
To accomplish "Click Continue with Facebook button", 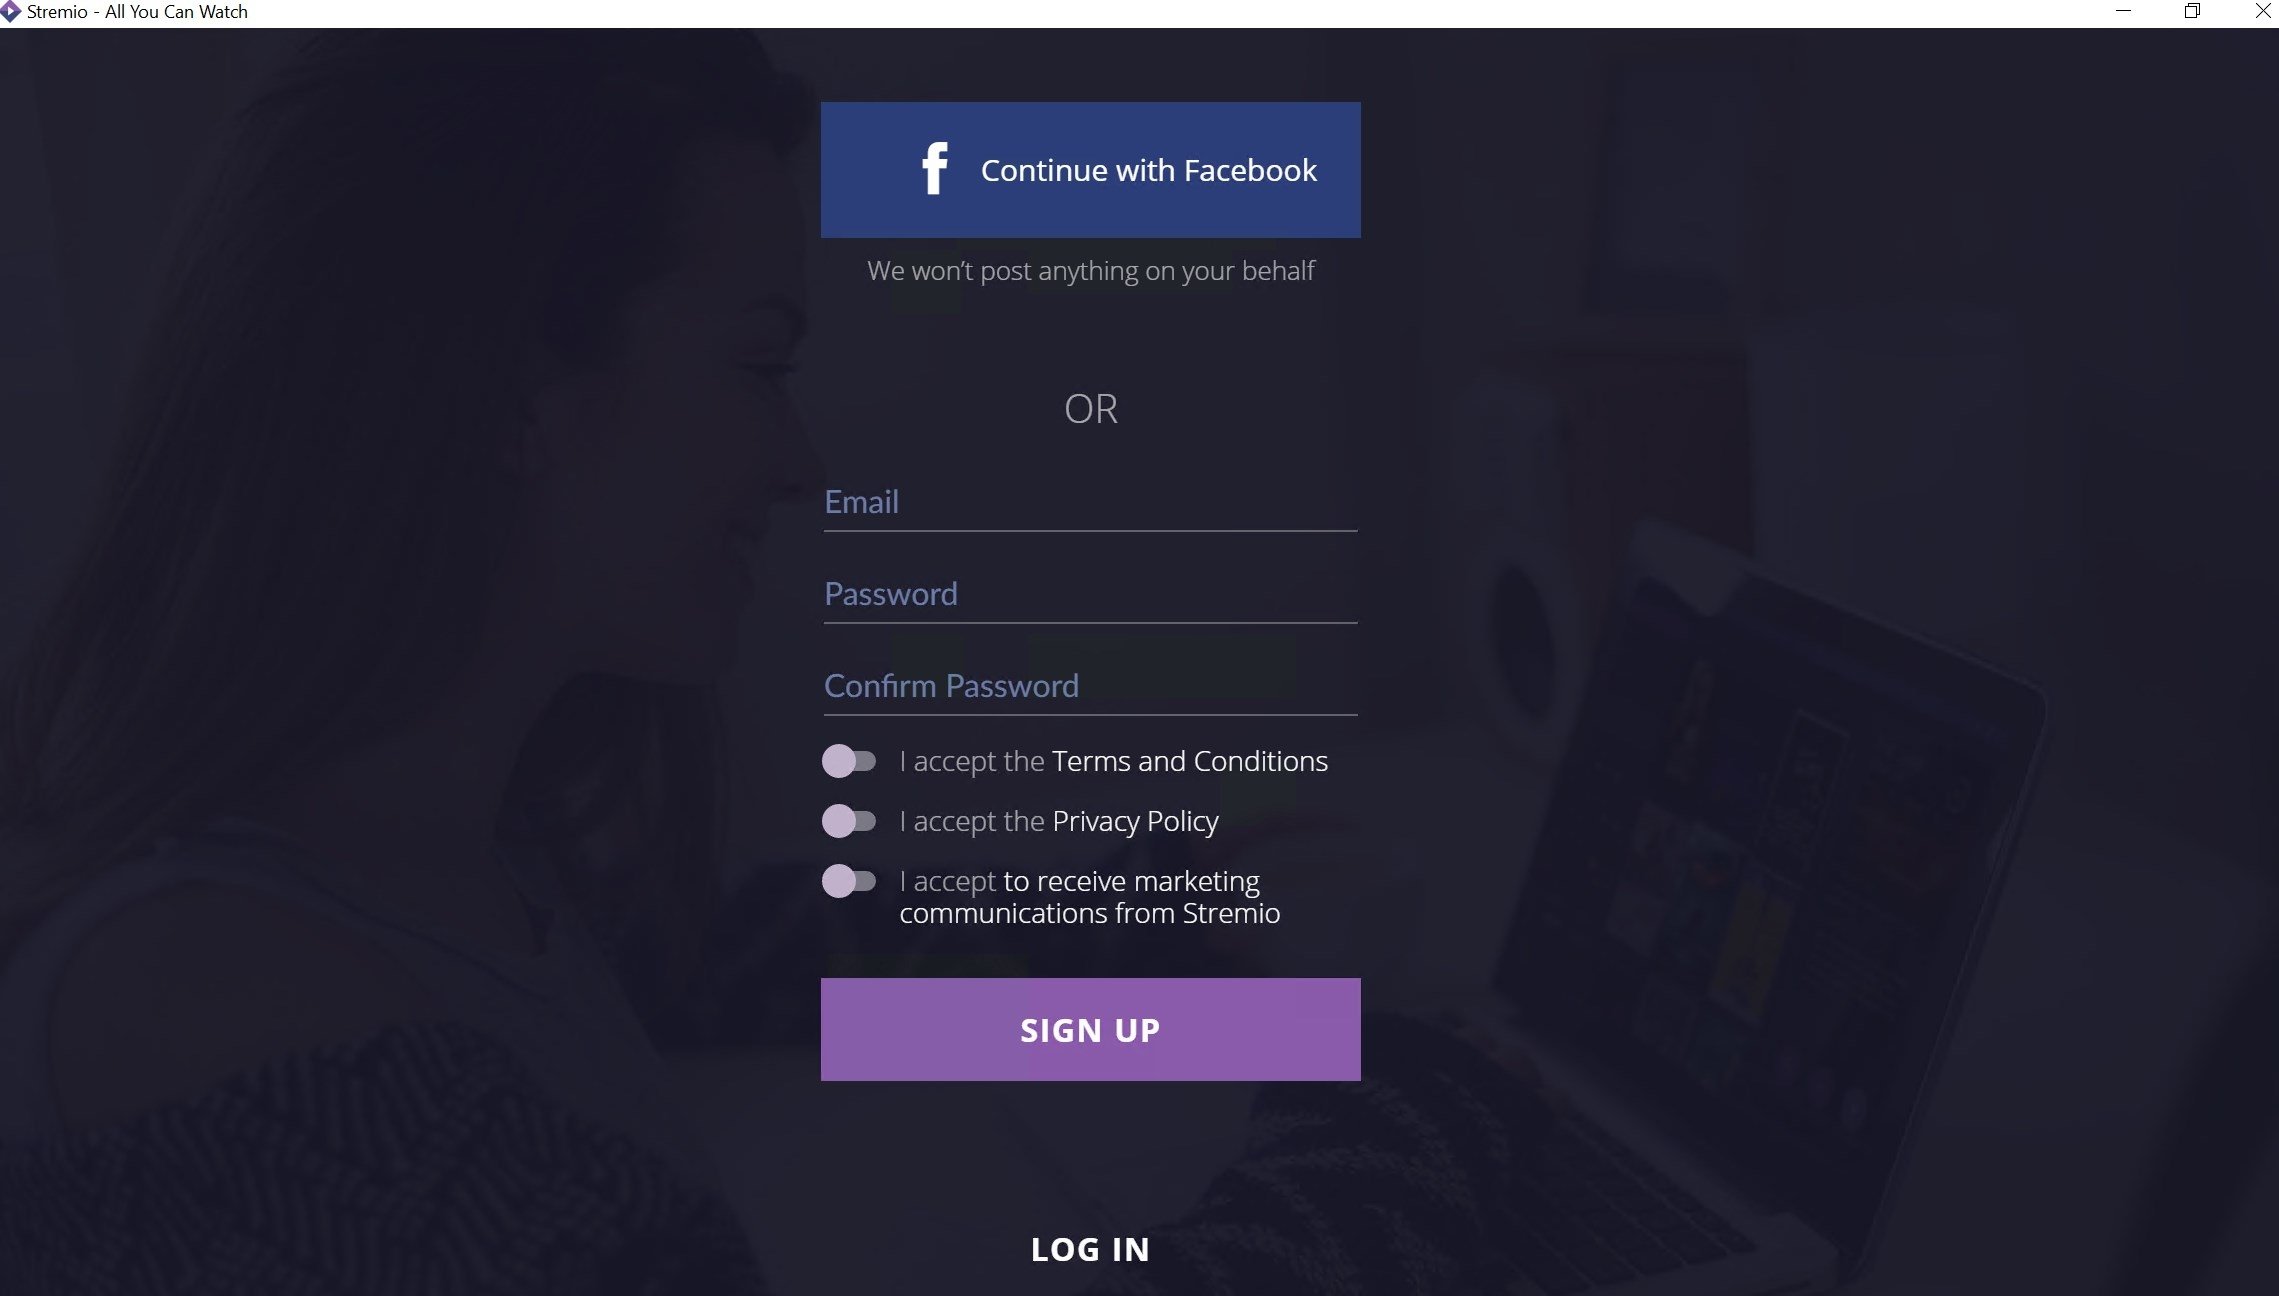I will click(x=1091, y=169).
